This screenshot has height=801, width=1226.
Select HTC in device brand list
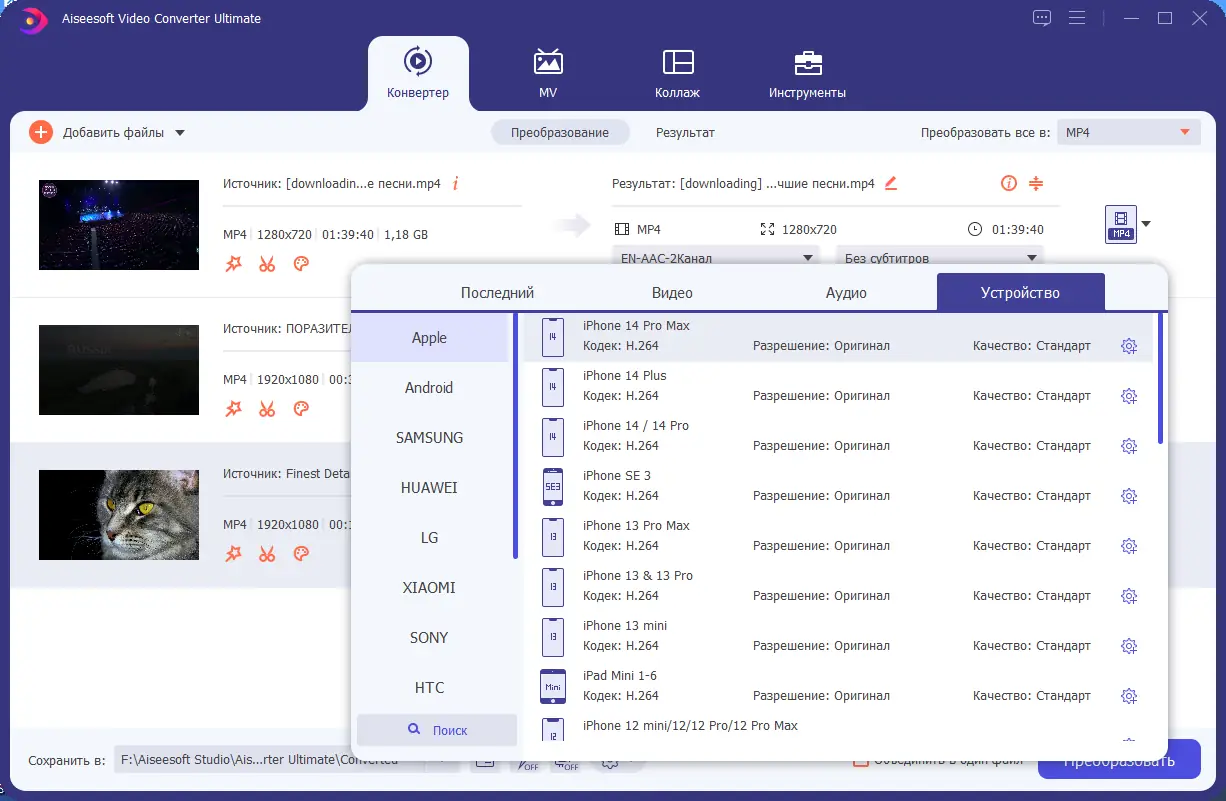(x=430, y=688)
